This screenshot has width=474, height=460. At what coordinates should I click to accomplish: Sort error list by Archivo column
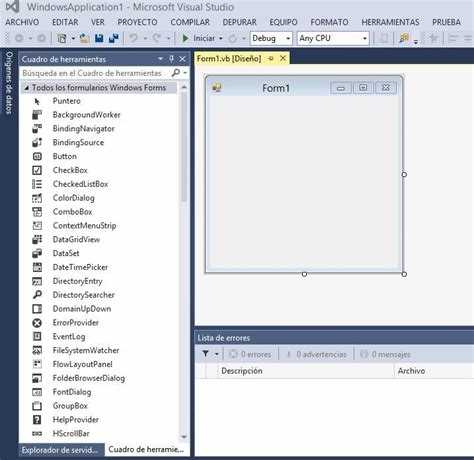[x=411, y=371]
